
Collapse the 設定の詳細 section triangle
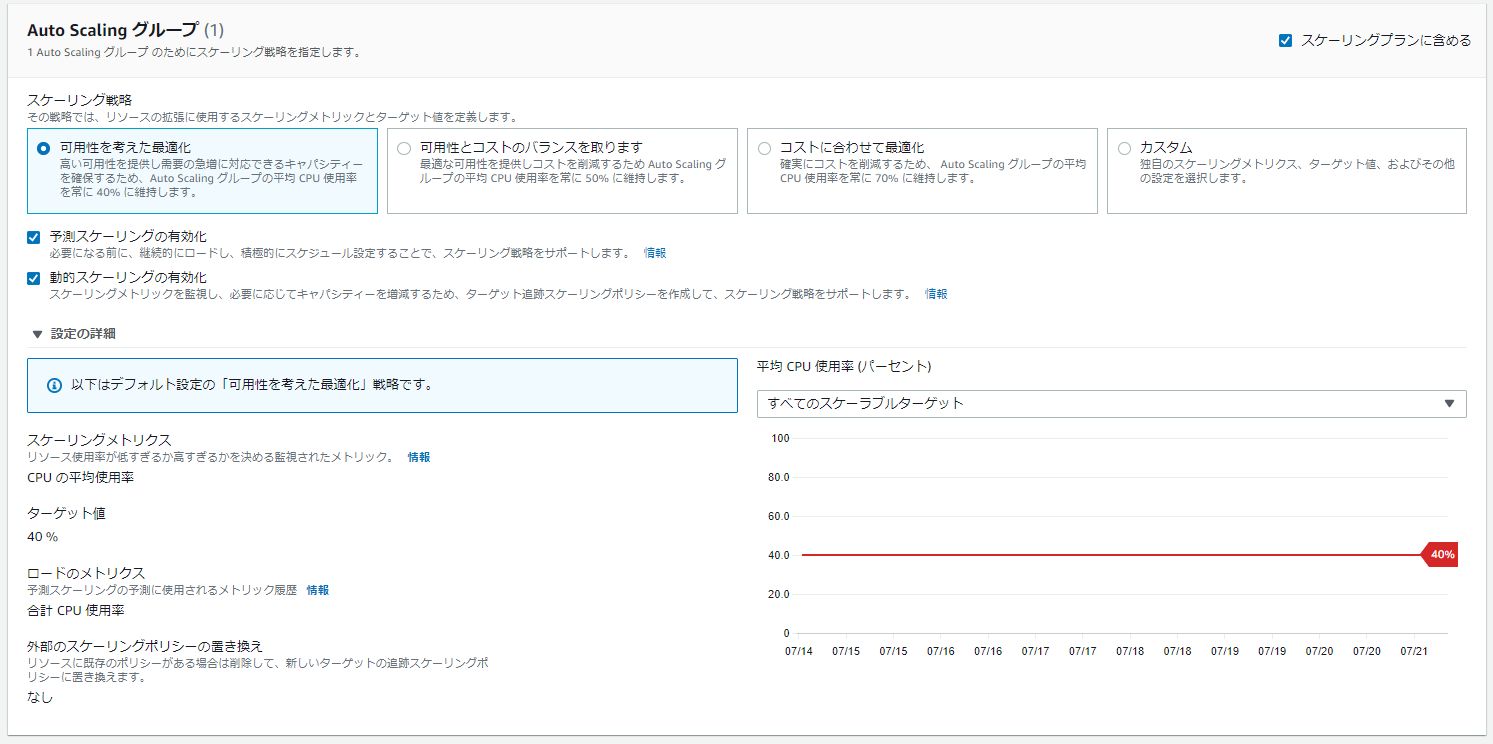[x=37, y=334]
